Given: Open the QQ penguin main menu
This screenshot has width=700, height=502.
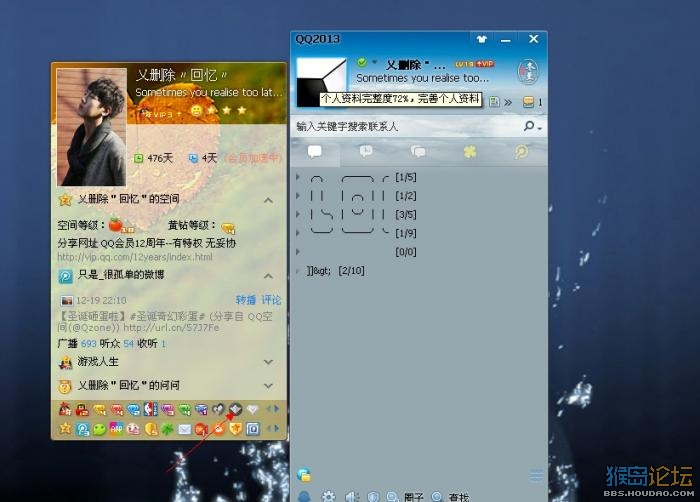Looking at the screenshot, I should pos(304,497).
